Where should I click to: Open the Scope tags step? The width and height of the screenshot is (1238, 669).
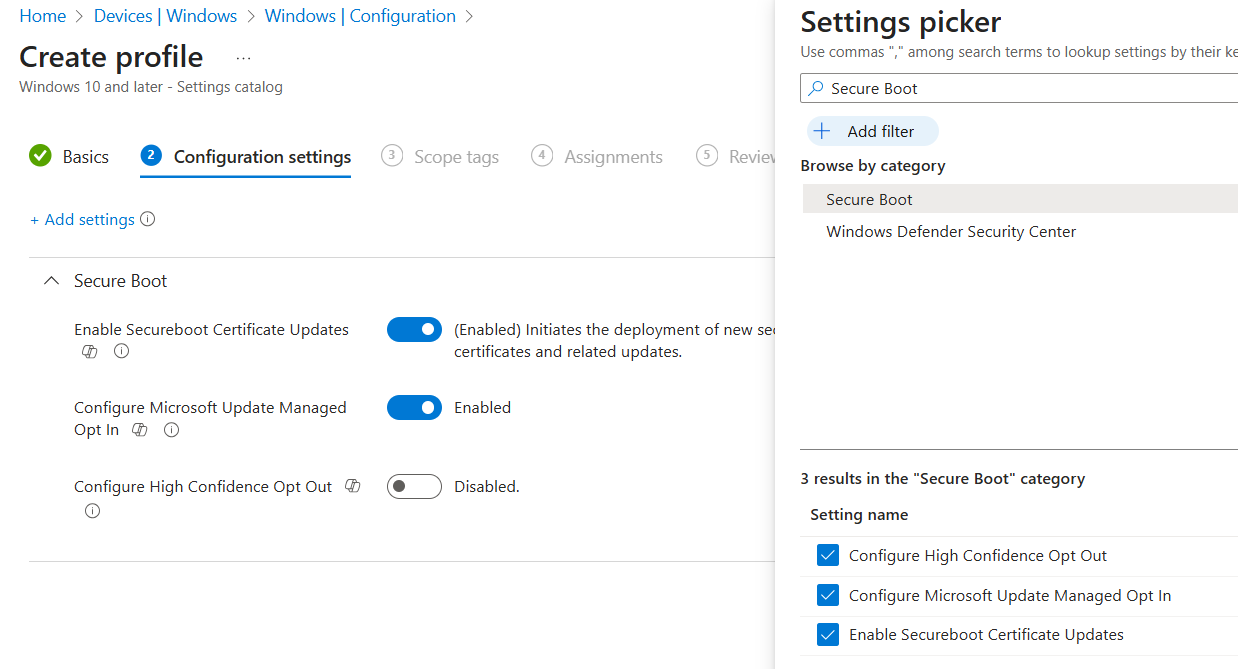[441, 157]
